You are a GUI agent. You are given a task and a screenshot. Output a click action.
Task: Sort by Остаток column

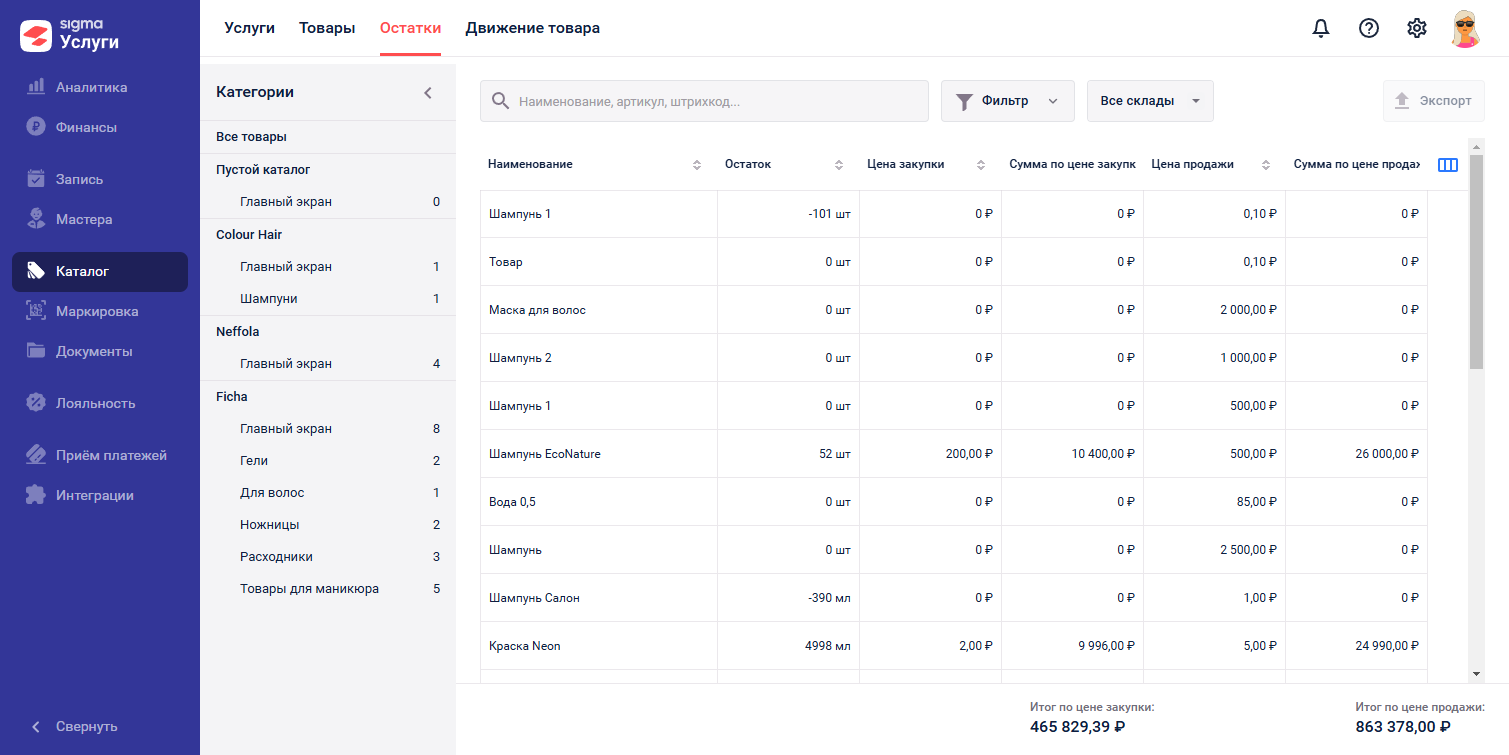point(840,165)
